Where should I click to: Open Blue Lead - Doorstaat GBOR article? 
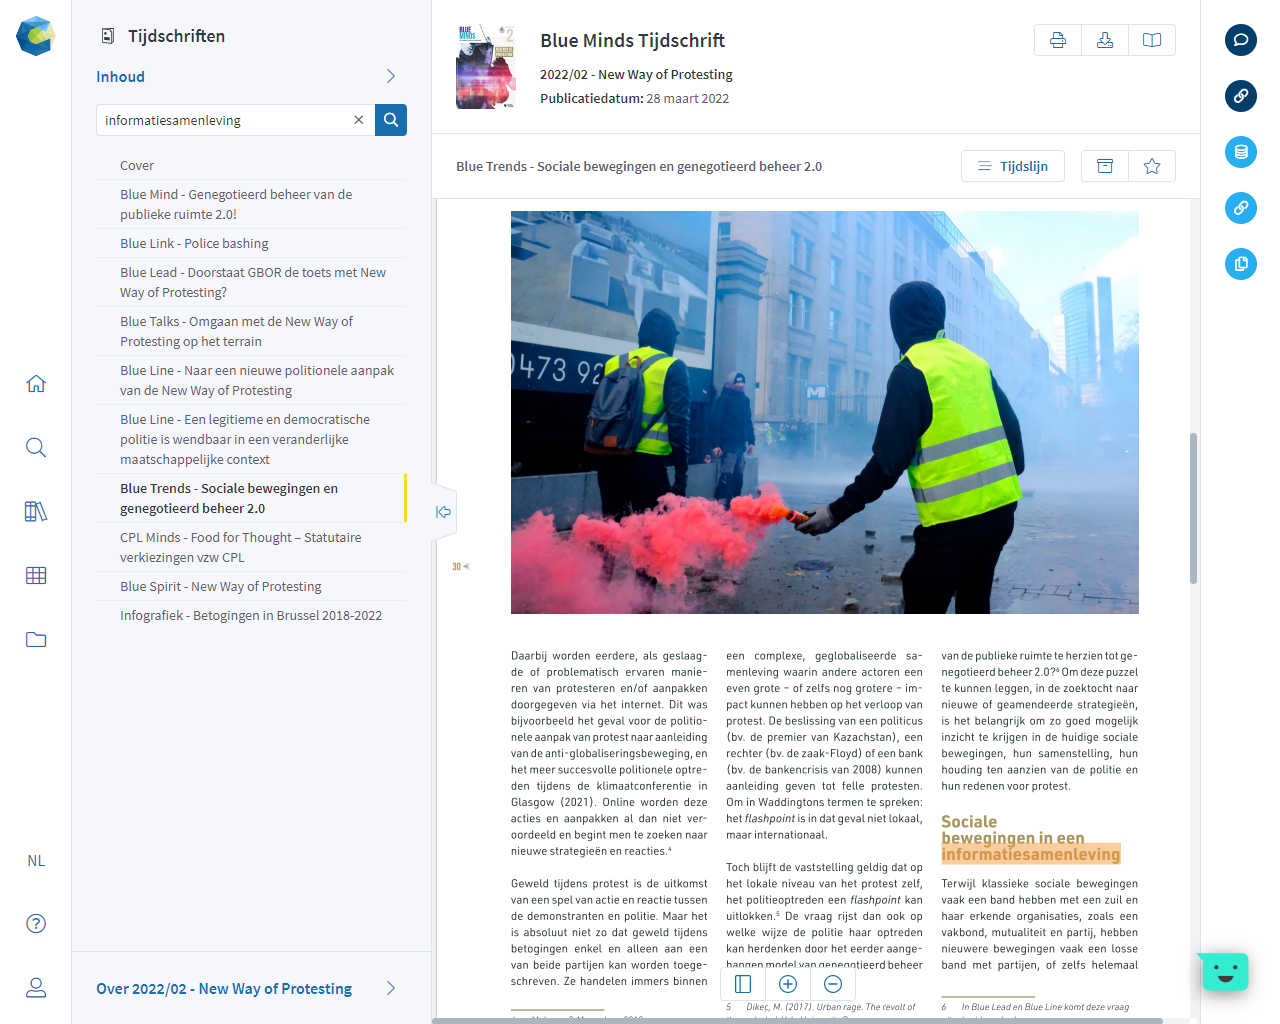coord(252,282)
